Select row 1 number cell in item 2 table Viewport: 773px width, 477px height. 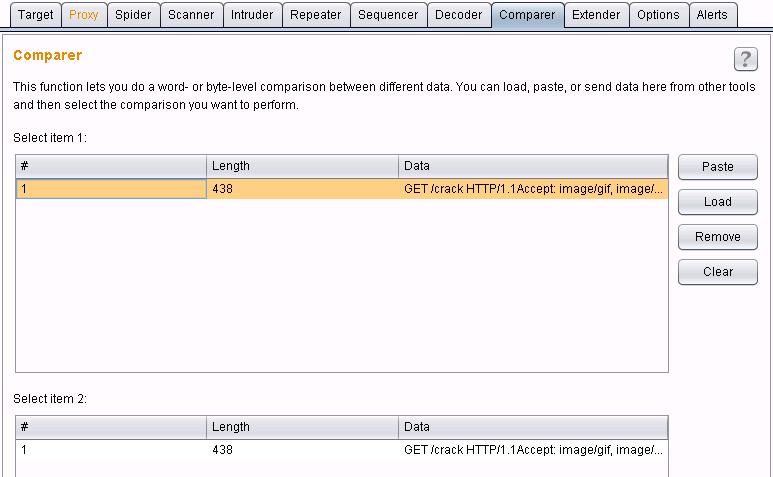111,450
